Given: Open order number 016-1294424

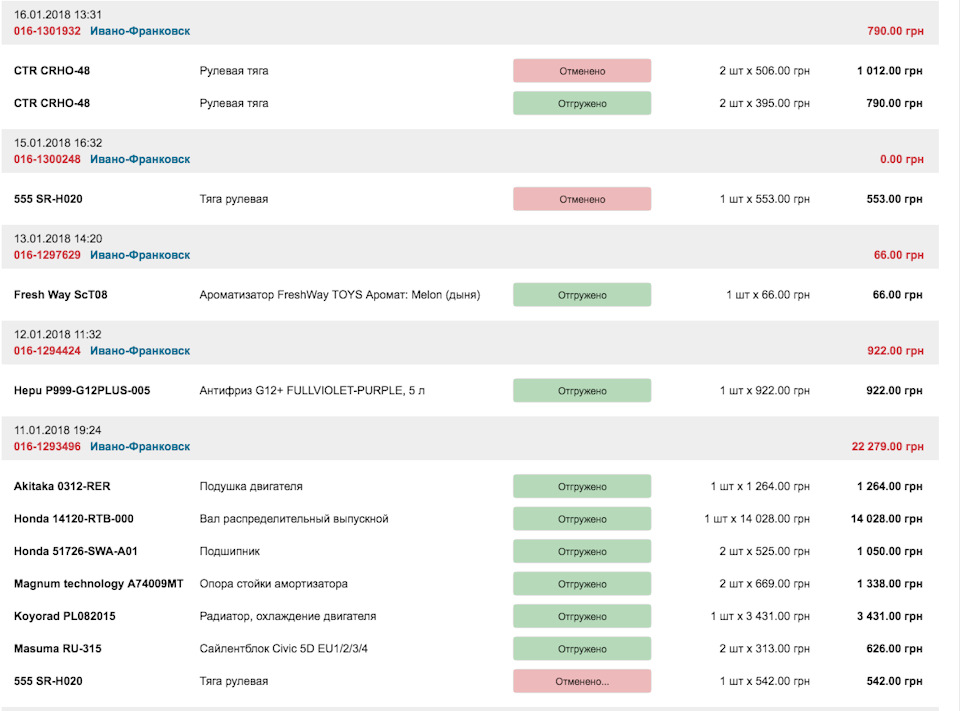Looking at the screenshot, I should pos(47,351).
